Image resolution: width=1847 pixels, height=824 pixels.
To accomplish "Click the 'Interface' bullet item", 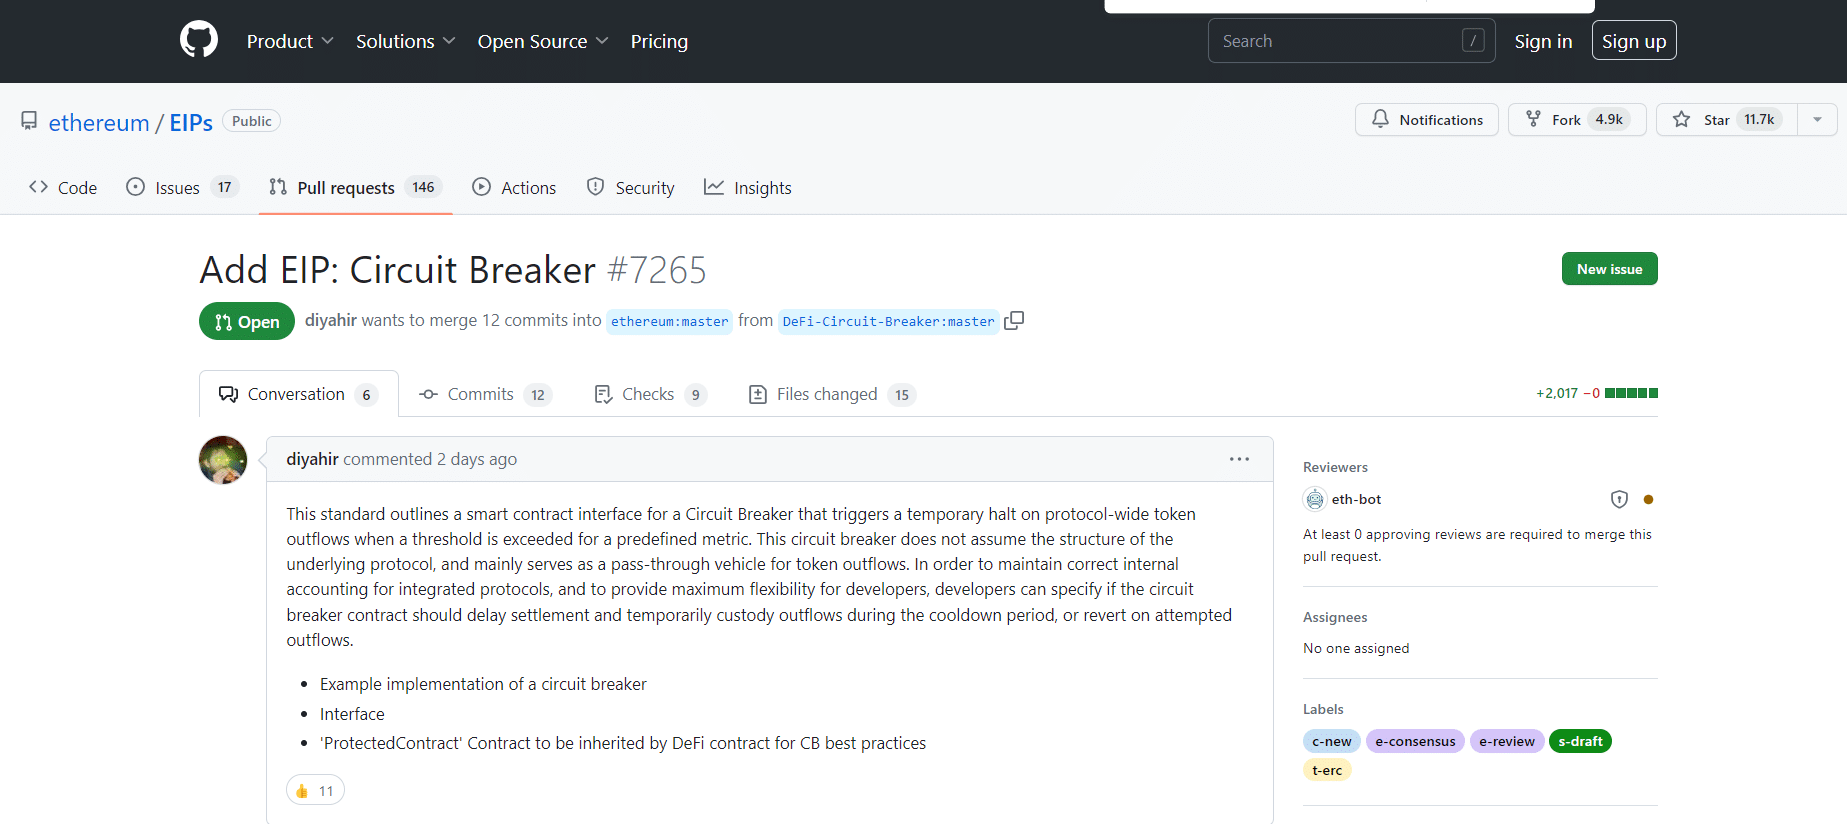I will pos(352,714).
